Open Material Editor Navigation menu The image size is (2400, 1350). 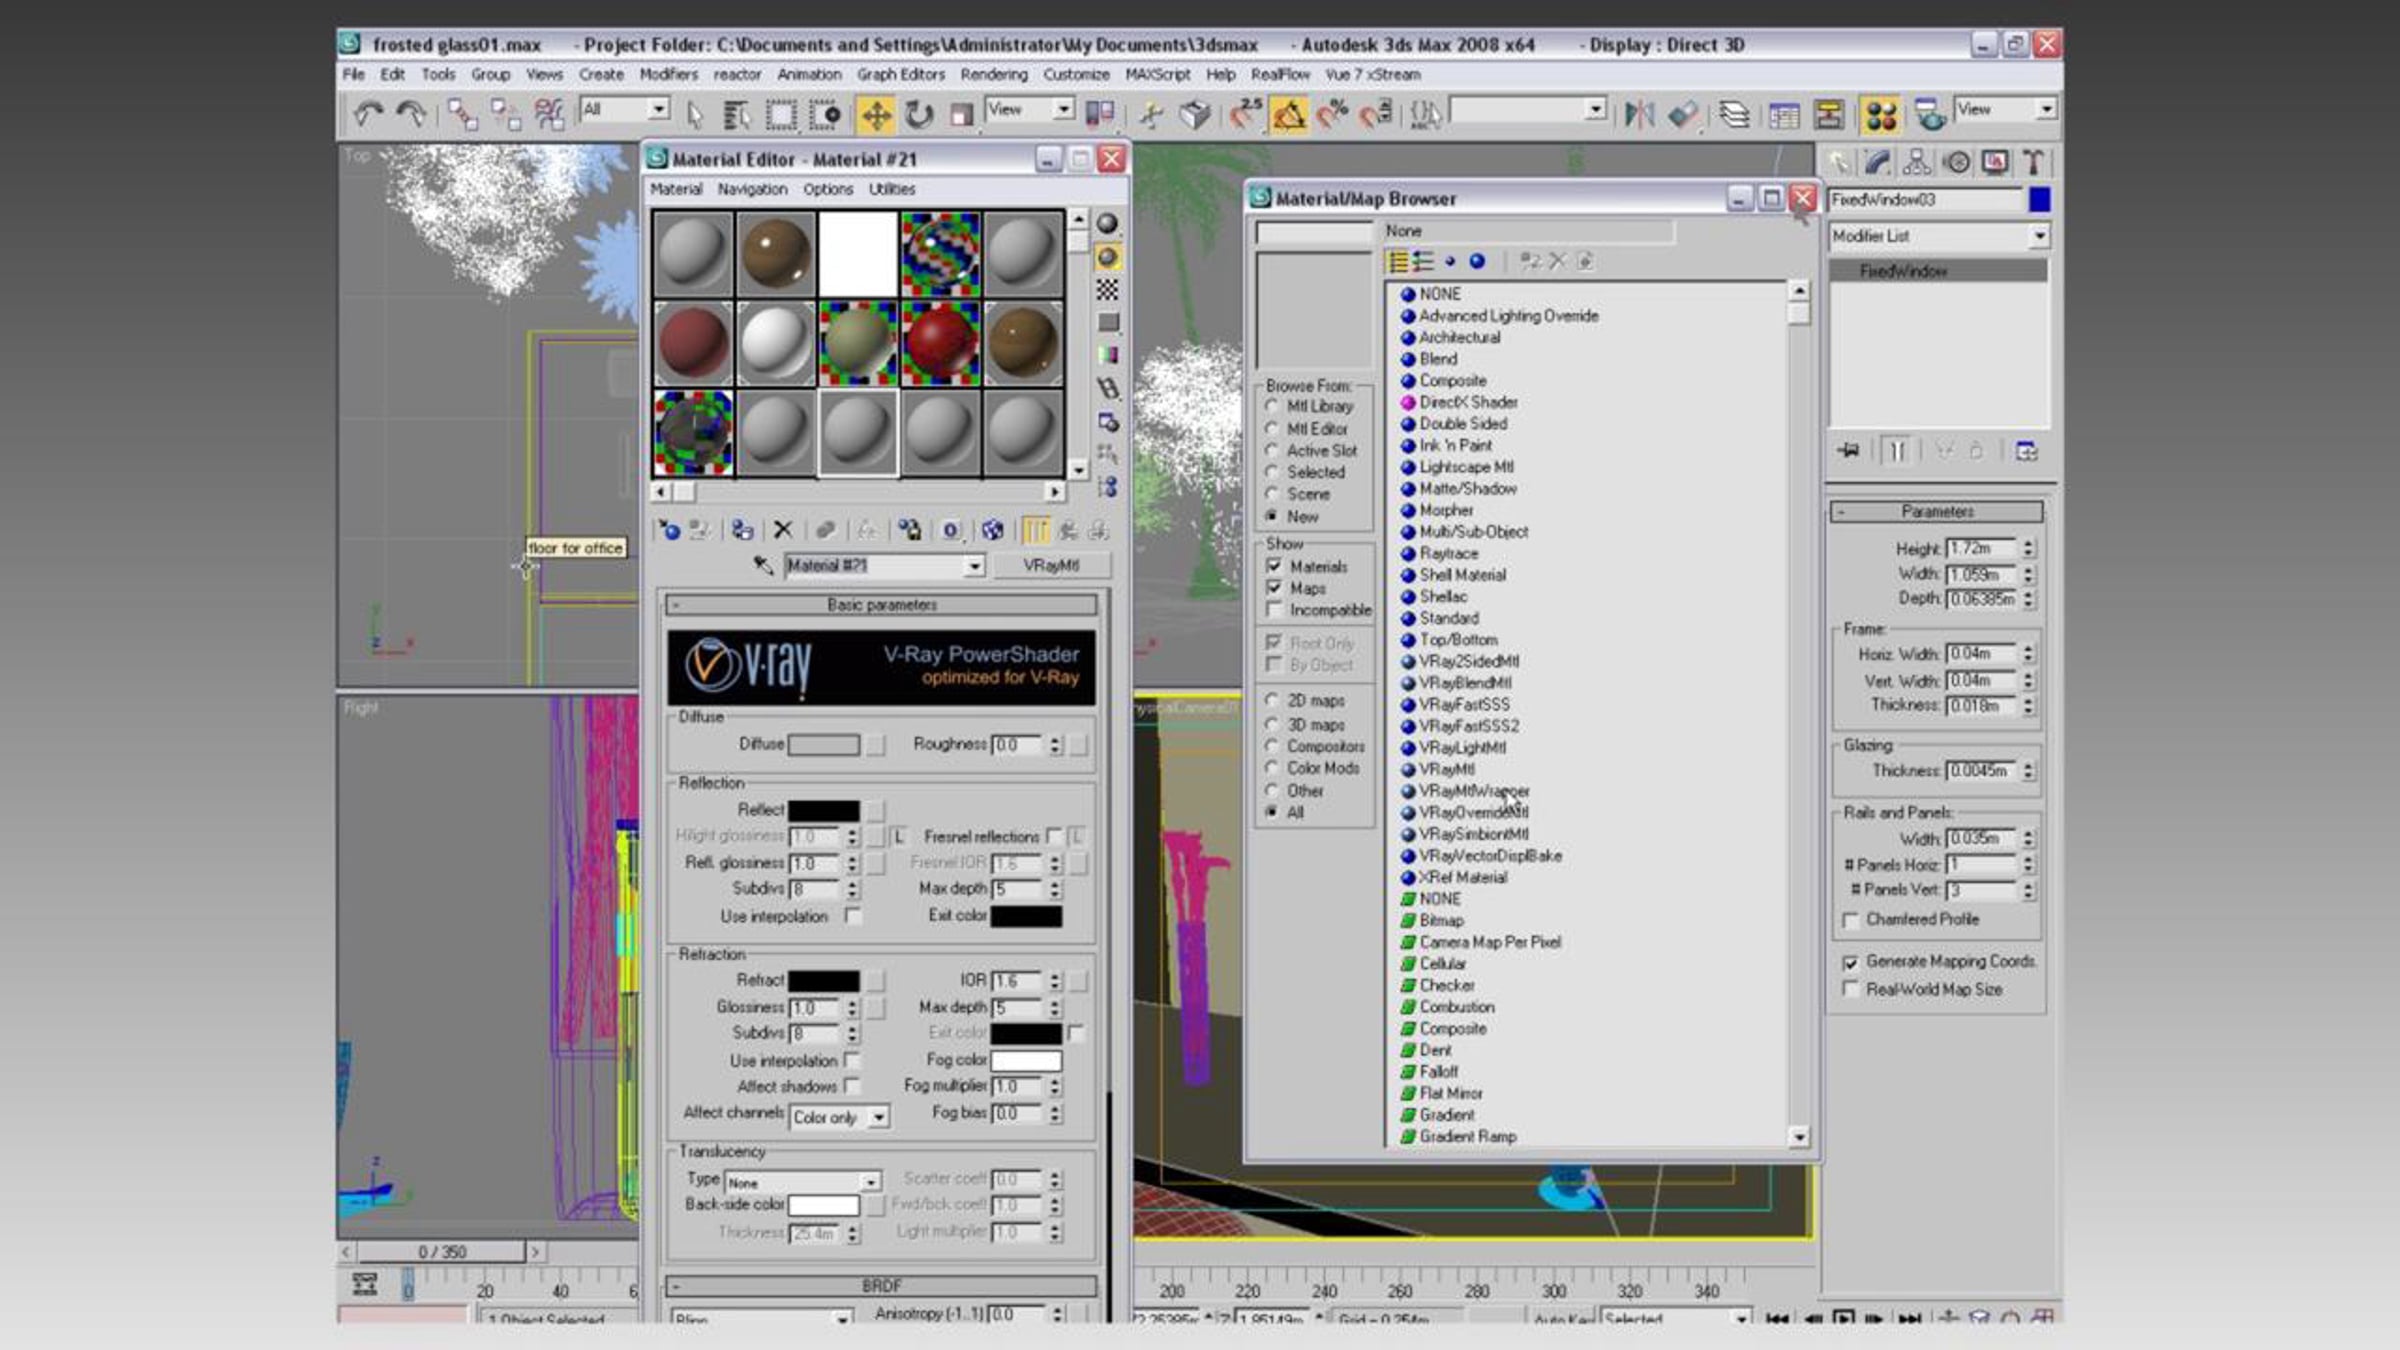click(x=752, y=189)
